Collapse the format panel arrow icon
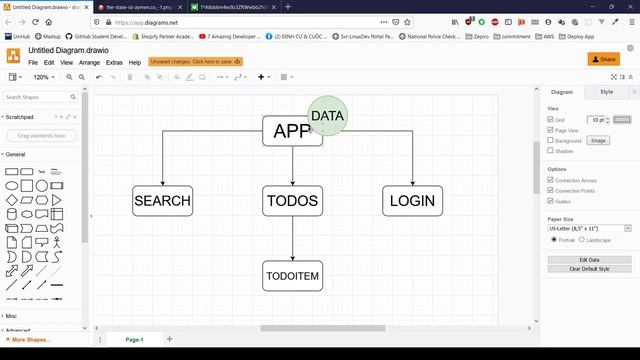640x360 pixels. (x=631, y=77)
